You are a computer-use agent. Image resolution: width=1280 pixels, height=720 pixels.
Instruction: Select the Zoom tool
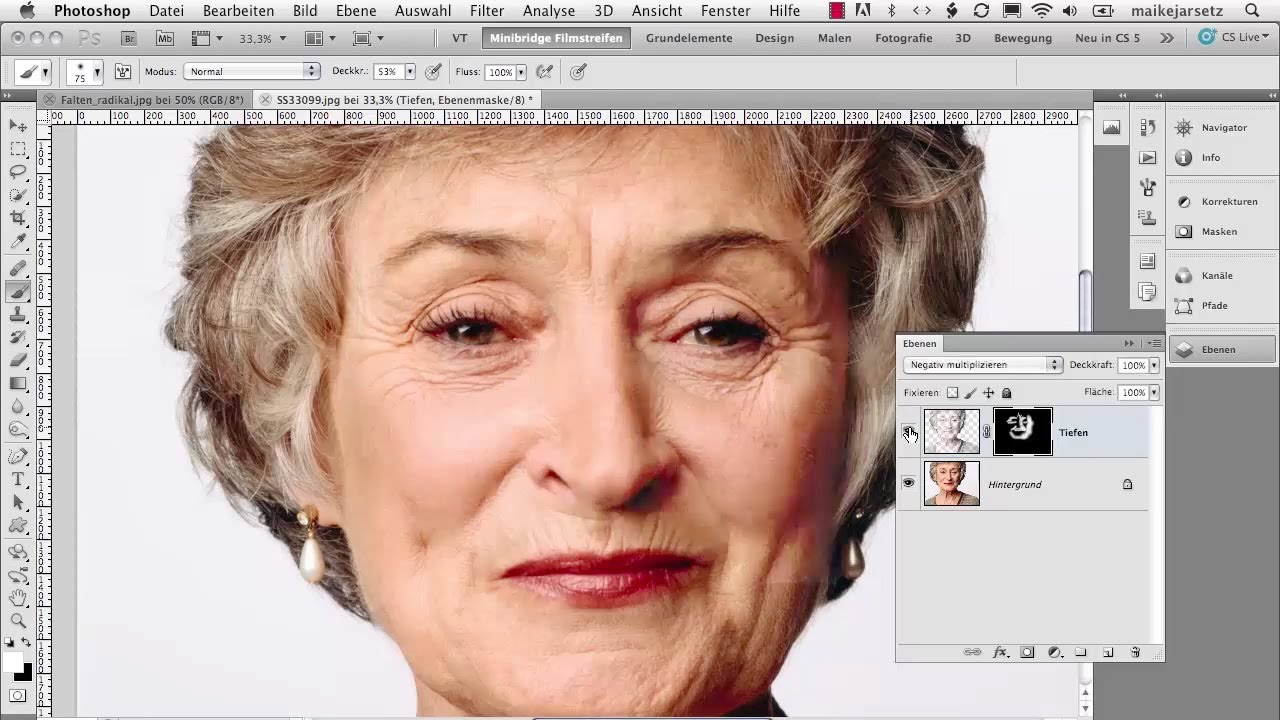pos(18,621)
